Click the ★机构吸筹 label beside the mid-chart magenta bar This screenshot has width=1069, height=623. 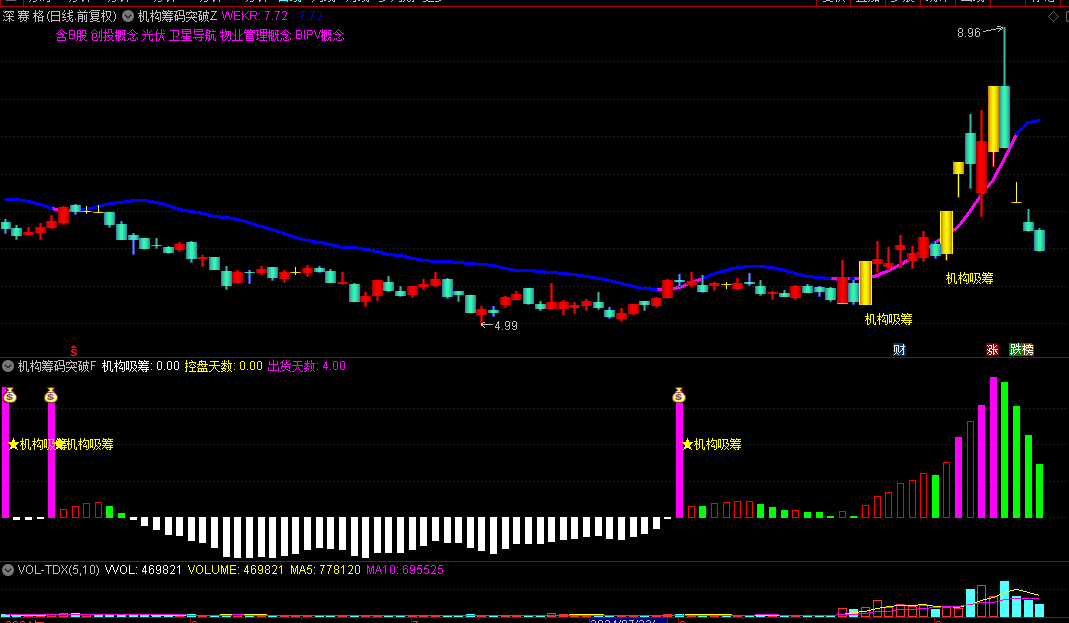click(712, 444)
